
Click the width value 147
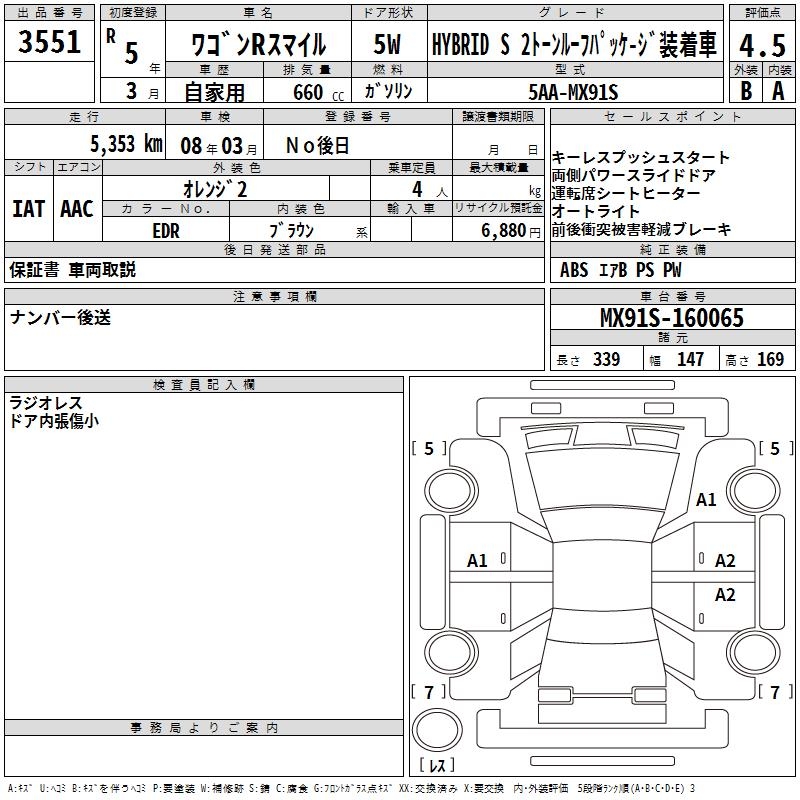pyautogui.click(x=690, y=359)
